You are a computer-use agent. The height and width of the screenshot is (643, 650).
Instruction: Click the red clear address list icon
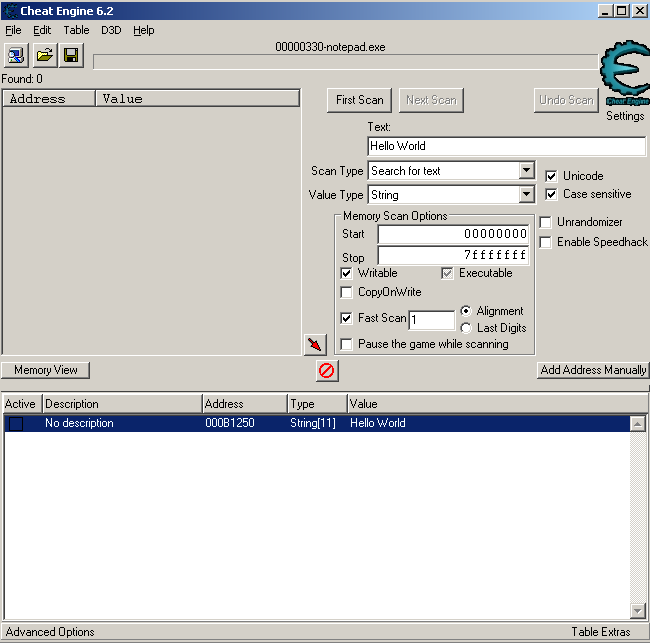pos(327,371)
